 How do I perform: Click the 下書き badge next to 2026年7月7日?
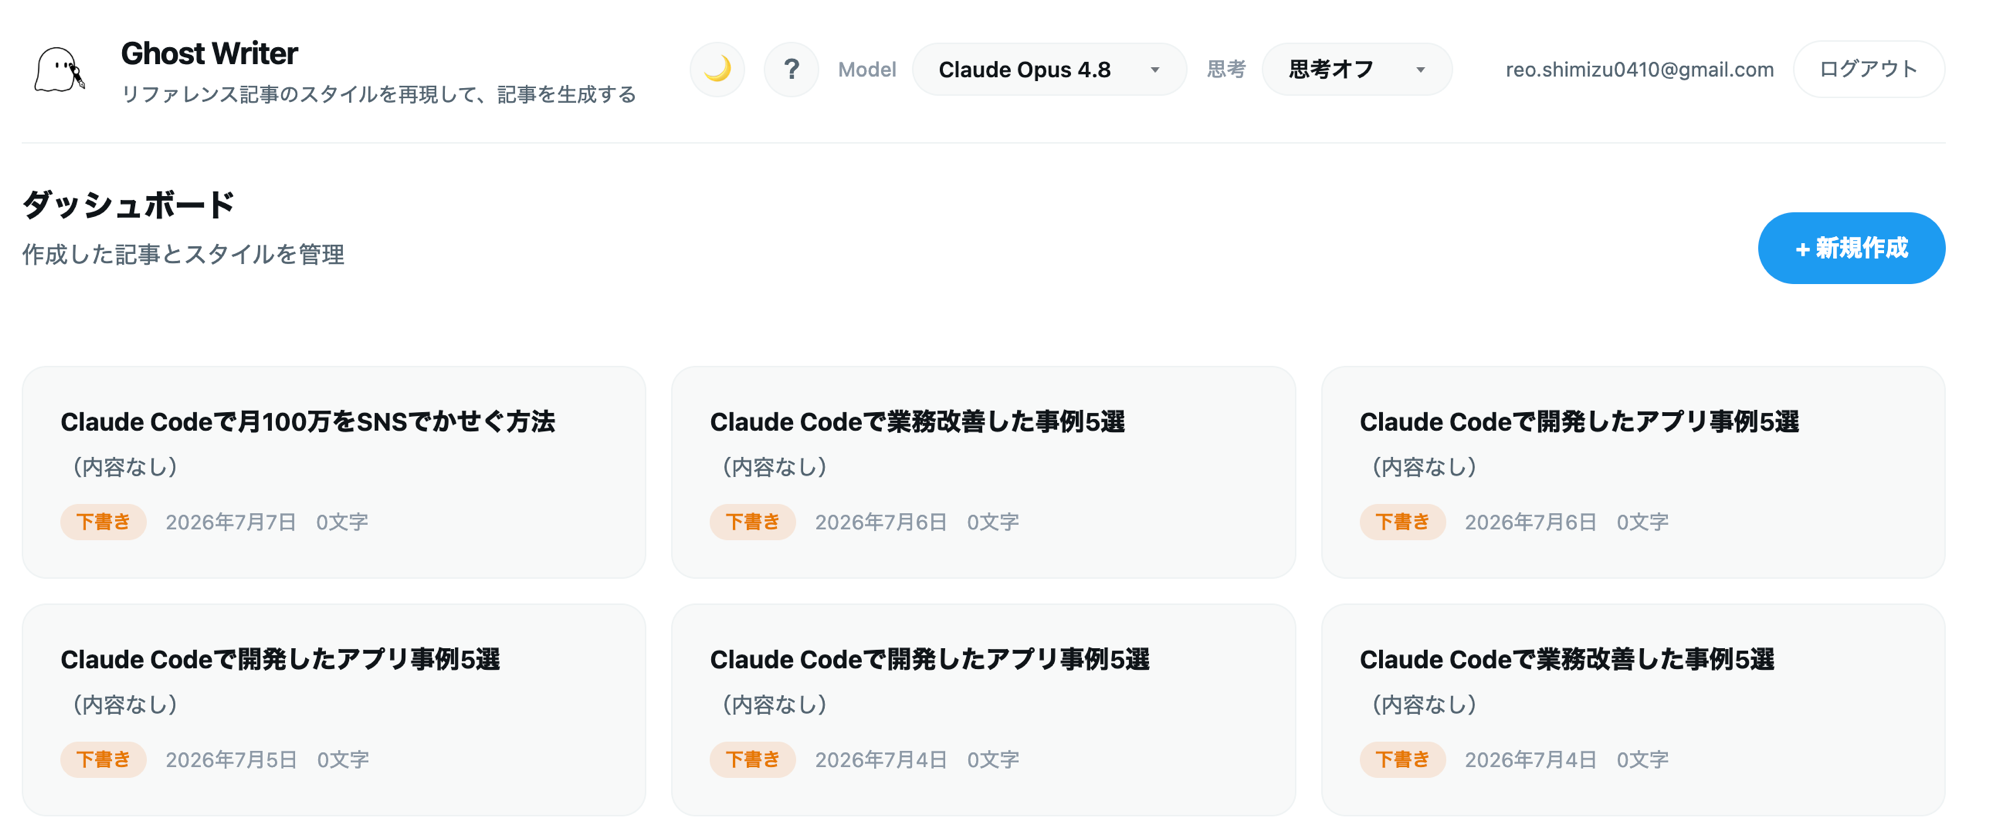[x=103, y=522]
